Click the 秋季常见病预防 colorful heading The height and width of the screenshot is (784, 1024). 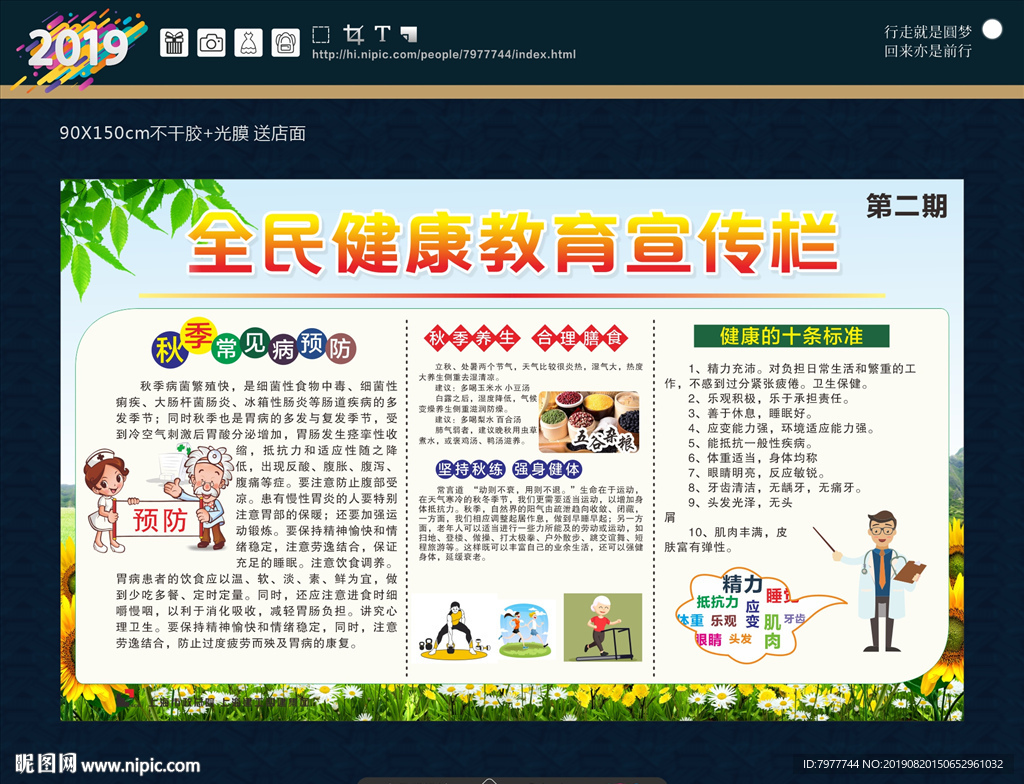tap(254, 342)
